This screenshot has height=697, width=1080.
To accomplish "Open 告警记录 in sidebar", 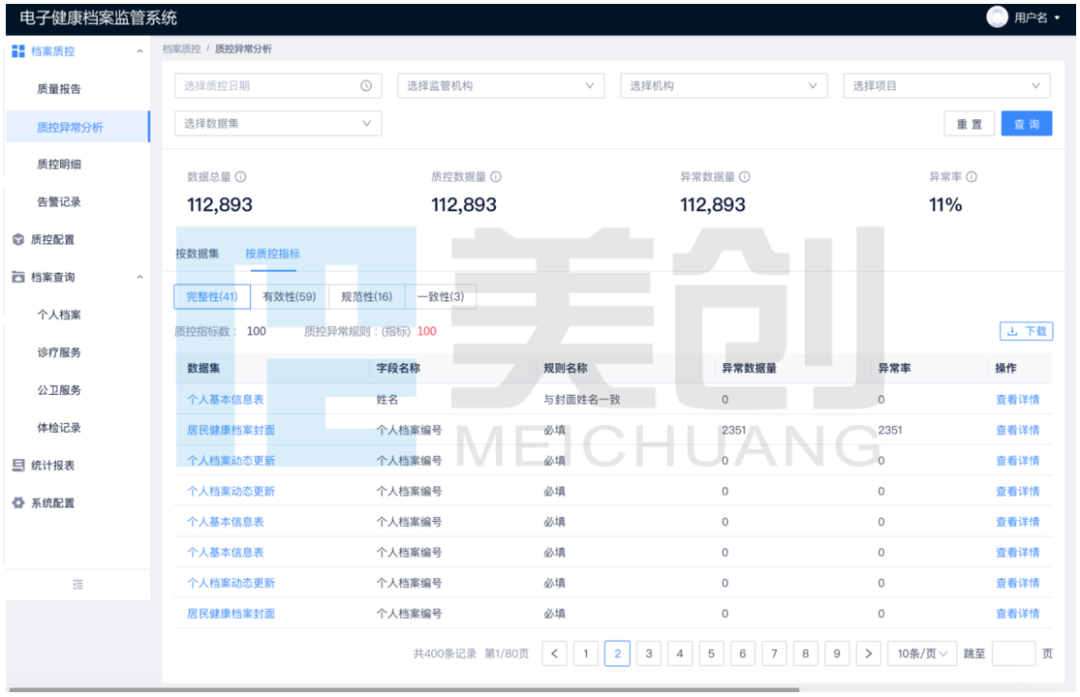I will point(59,202).
